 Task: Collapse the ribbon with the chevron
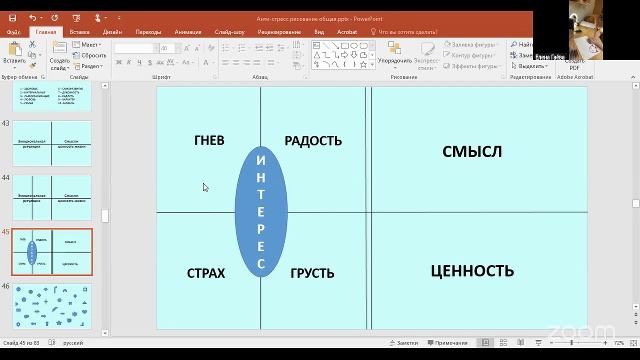(x=633, y=77)
